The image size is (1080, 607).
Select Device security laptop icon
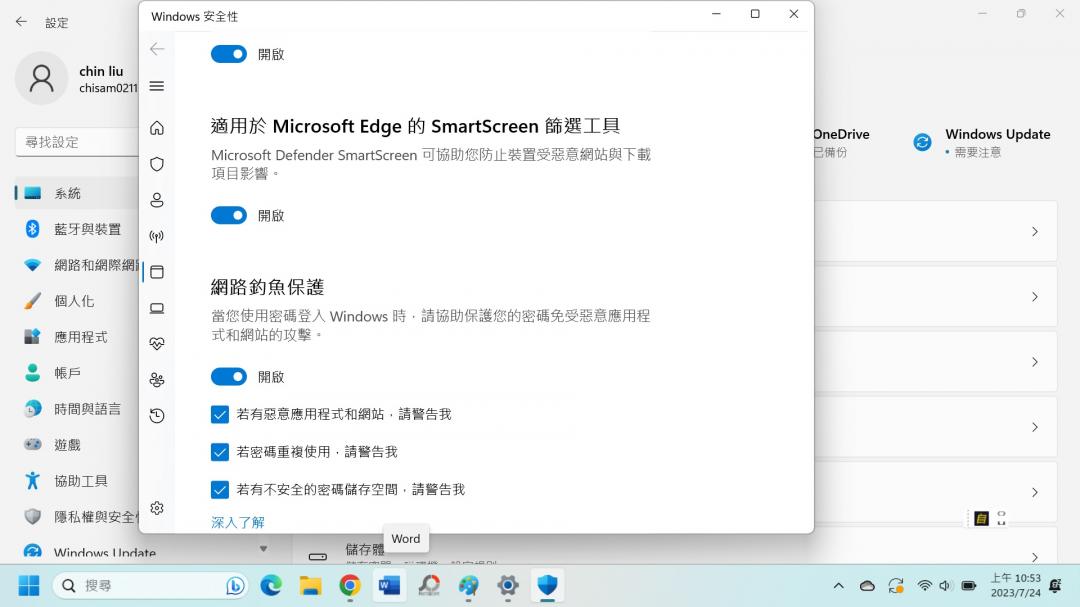(156, 308)
